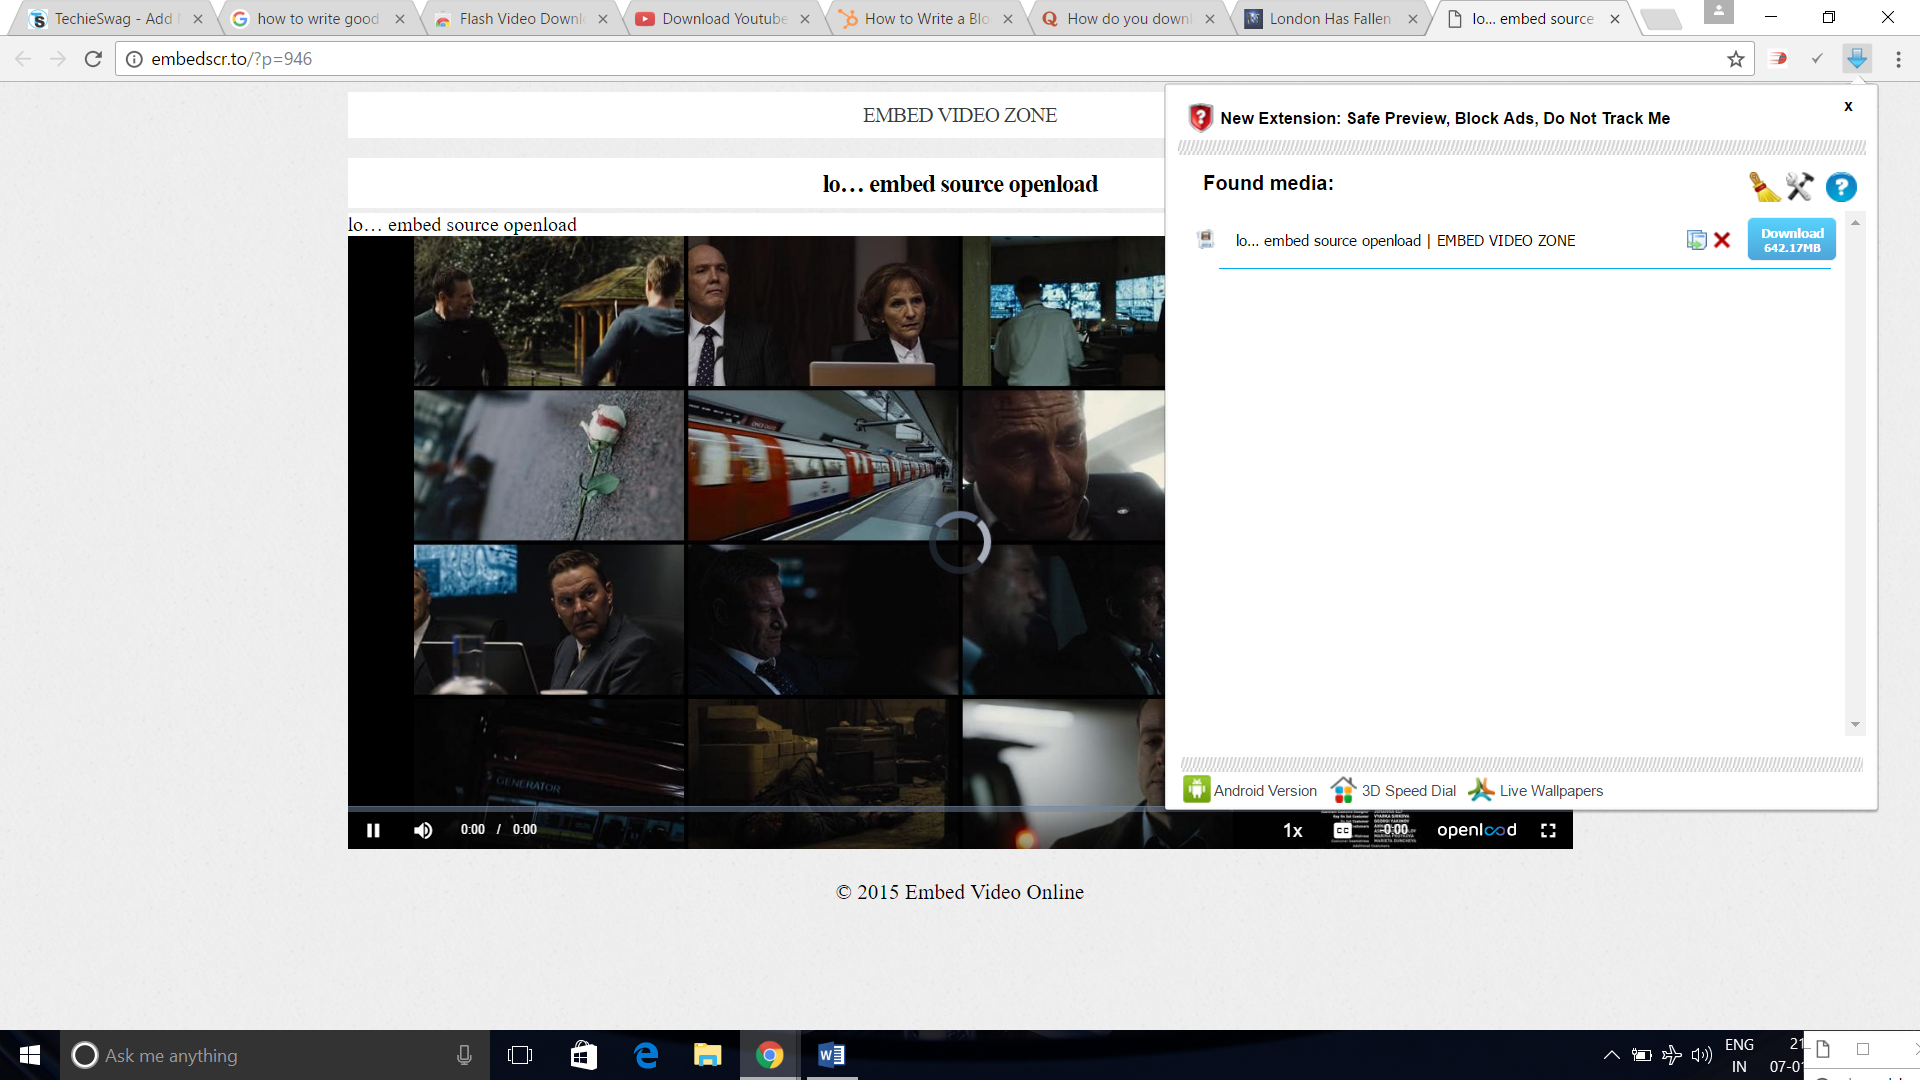
Task: Open the openload logo link
Action: pyautogui.click(x=1477, y=830)
